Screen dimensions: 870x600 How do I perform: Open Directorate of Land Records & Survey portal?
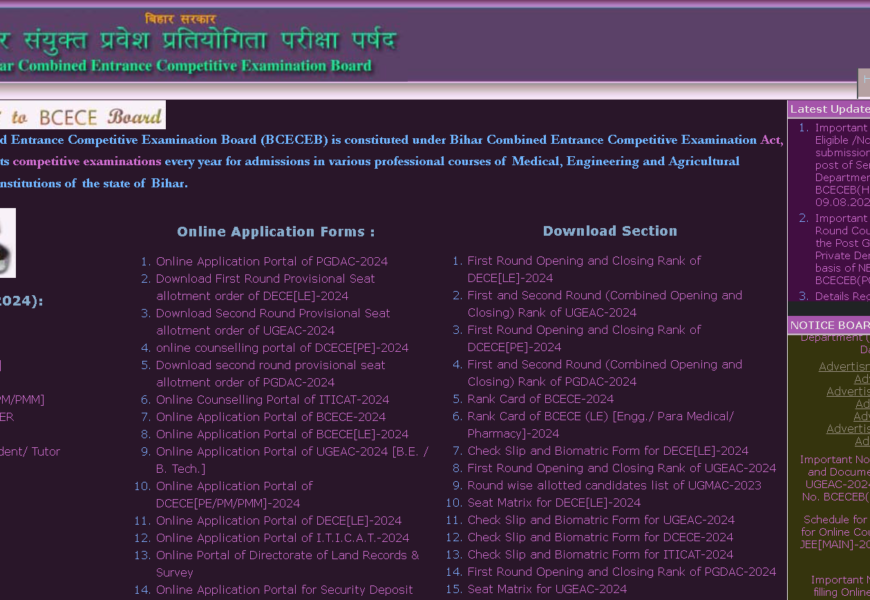click(287, 555)
